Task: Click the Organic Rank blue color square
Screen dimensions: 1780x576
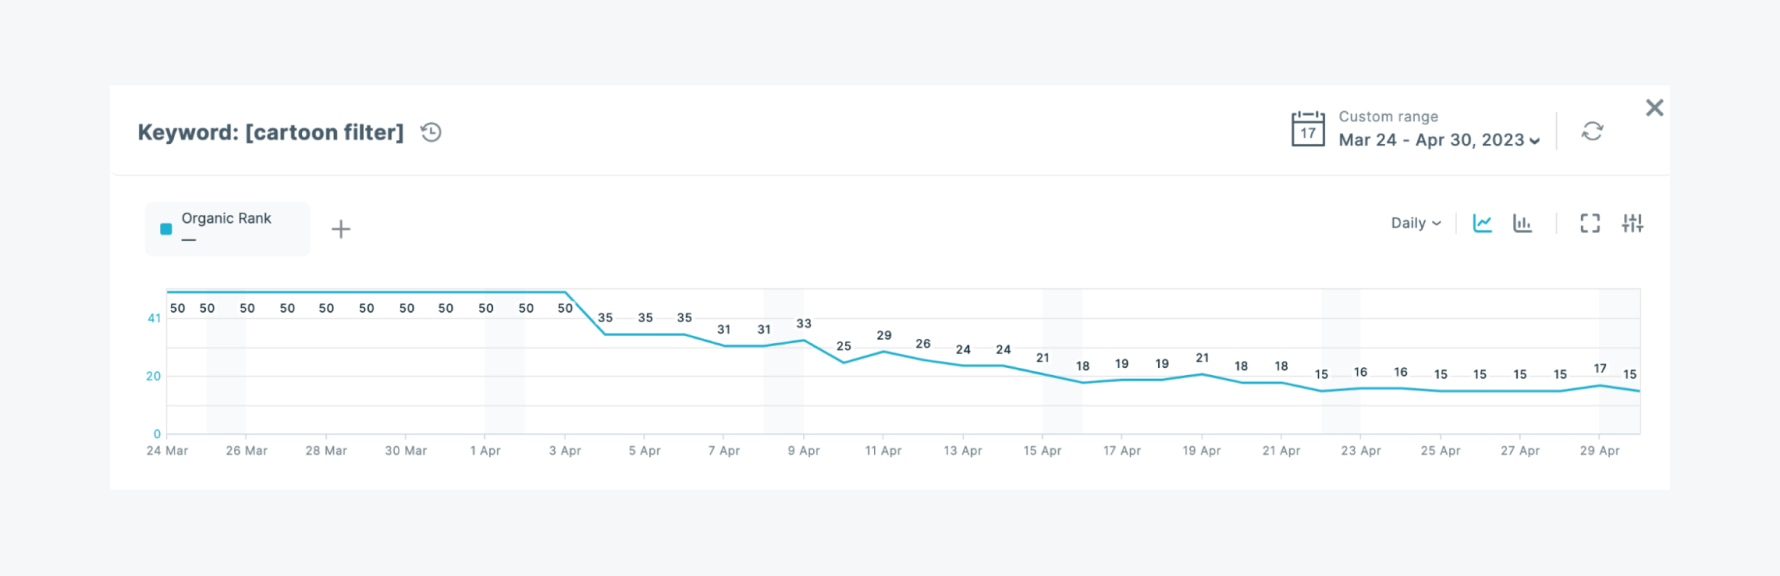Action: point(166,229)
